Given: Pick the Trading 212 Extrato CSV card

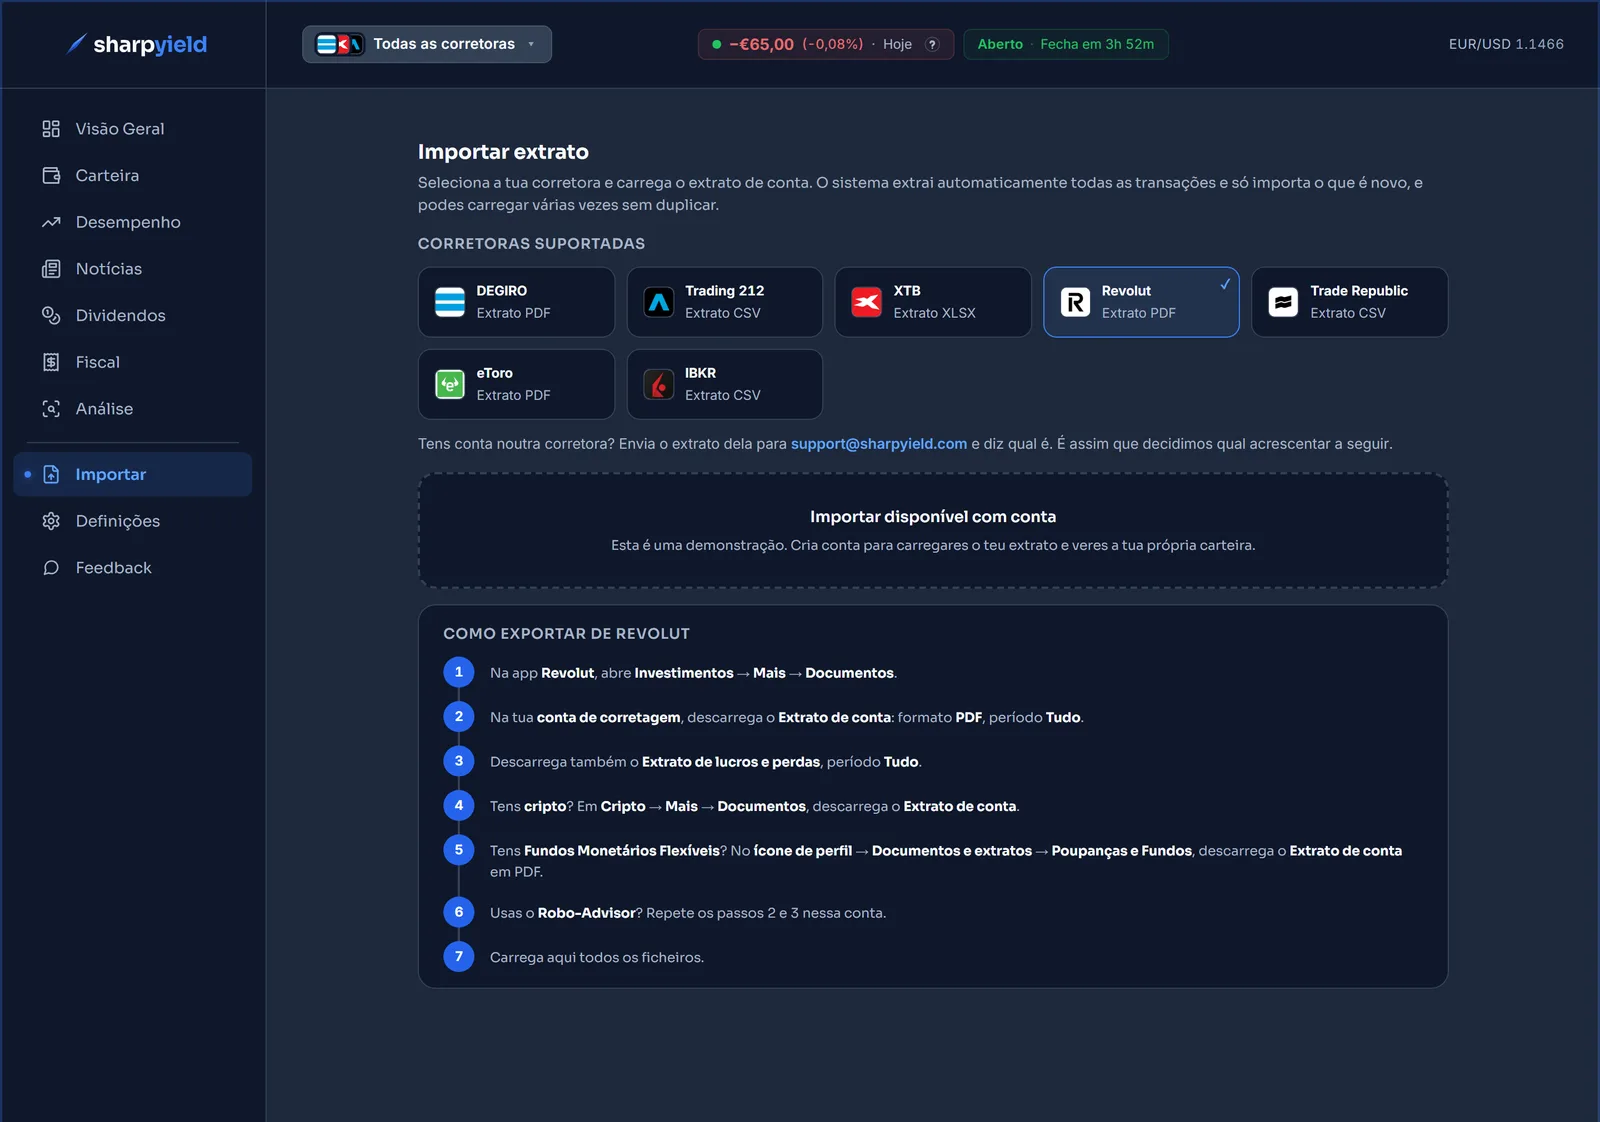Looking at the screenshot, I should tap(725, 302).
